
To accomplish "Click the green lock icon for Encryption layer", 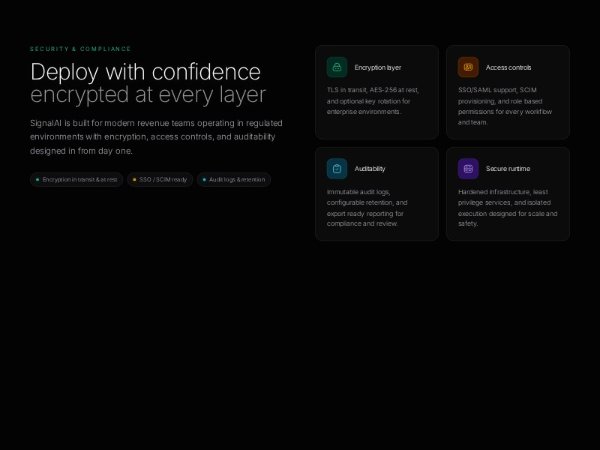I will click(337, 67).
